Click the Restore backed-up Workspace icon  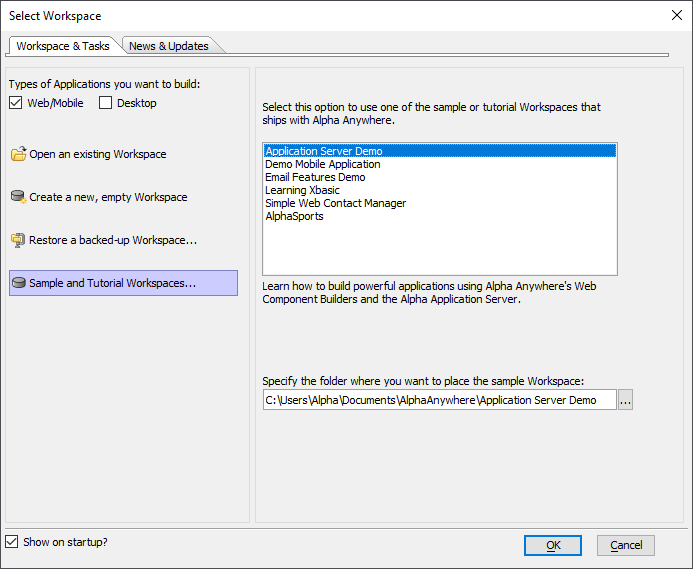[x=18, y=240]
